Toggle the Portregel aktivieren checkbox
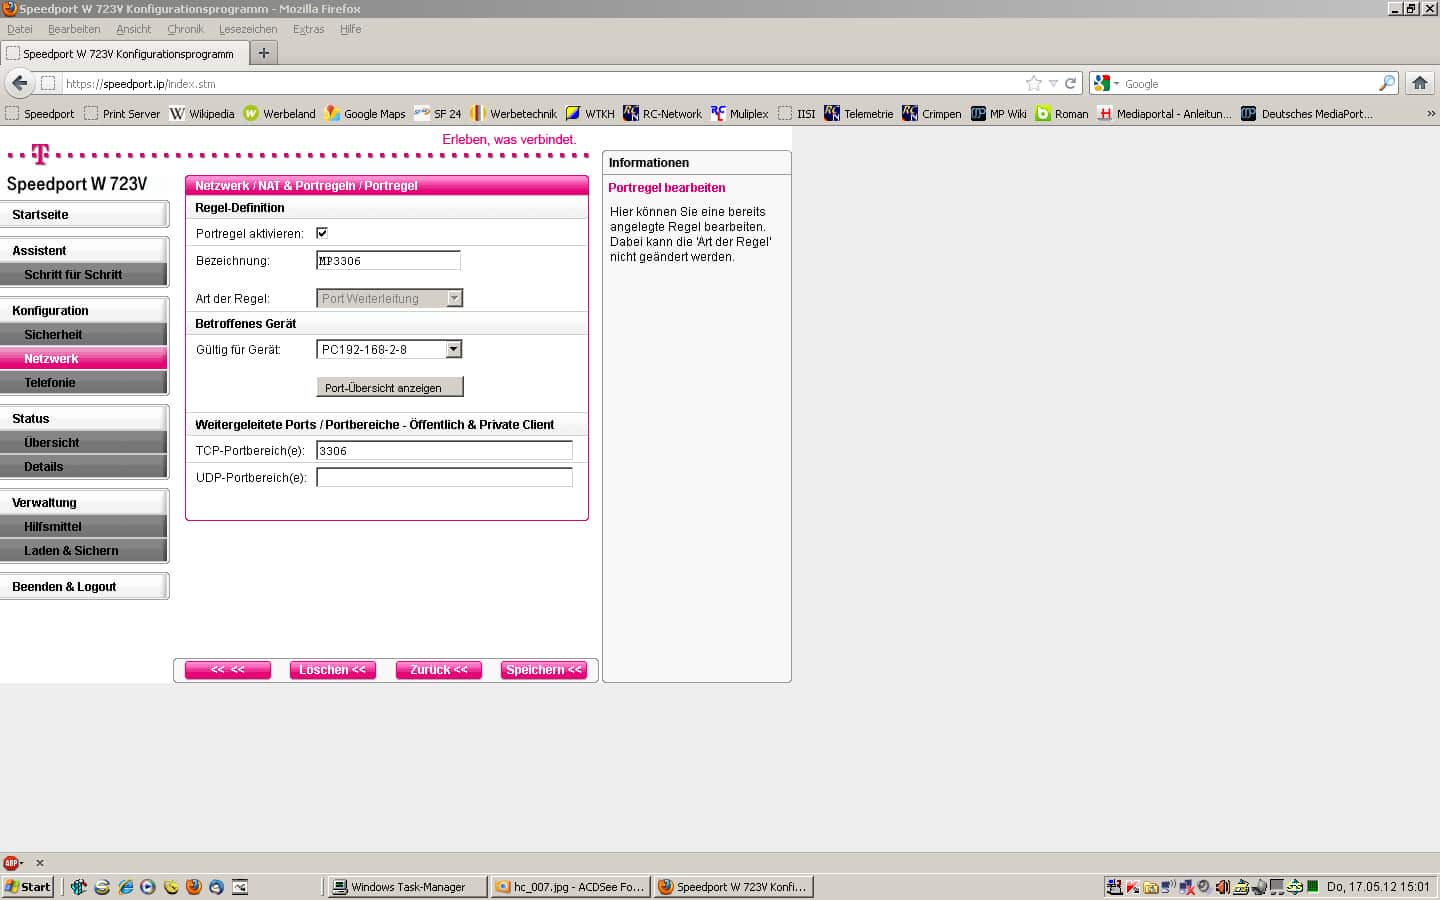1440x900 pixels. click(322, 233)
